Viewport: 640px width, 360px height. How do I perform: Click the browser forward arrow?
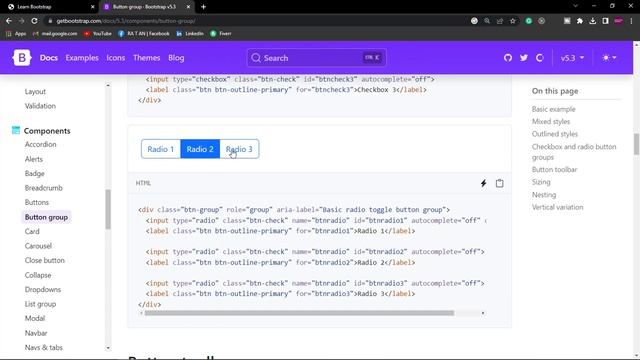[x=22, y=21]
